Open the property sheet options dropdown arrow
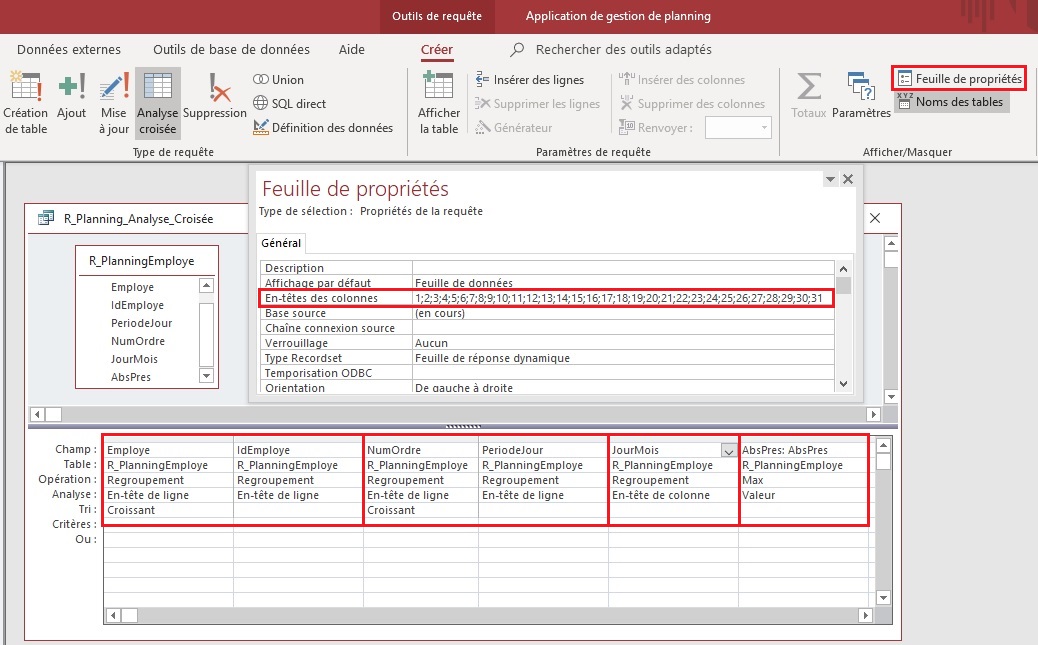The width and height of the screenshot is (1038, 645). (x=829, y=179)
